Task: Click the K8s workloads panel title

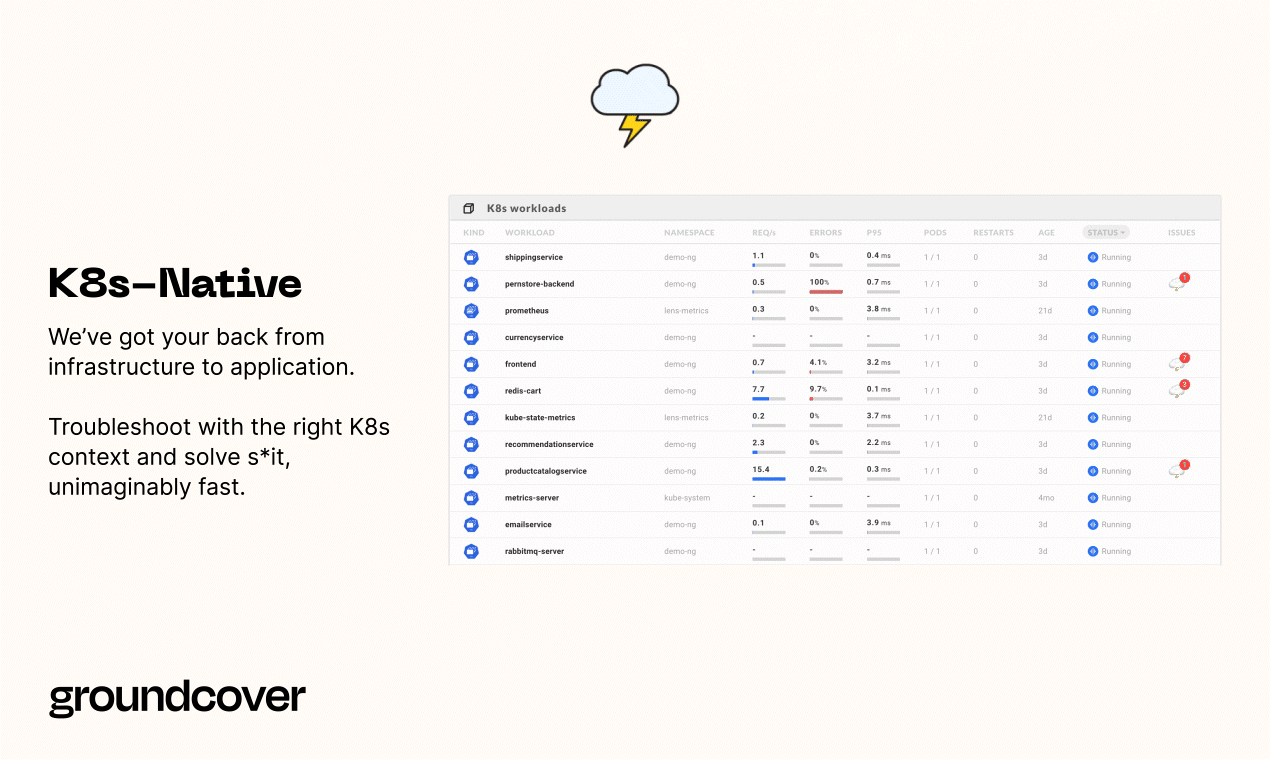Action: [526, 209]
